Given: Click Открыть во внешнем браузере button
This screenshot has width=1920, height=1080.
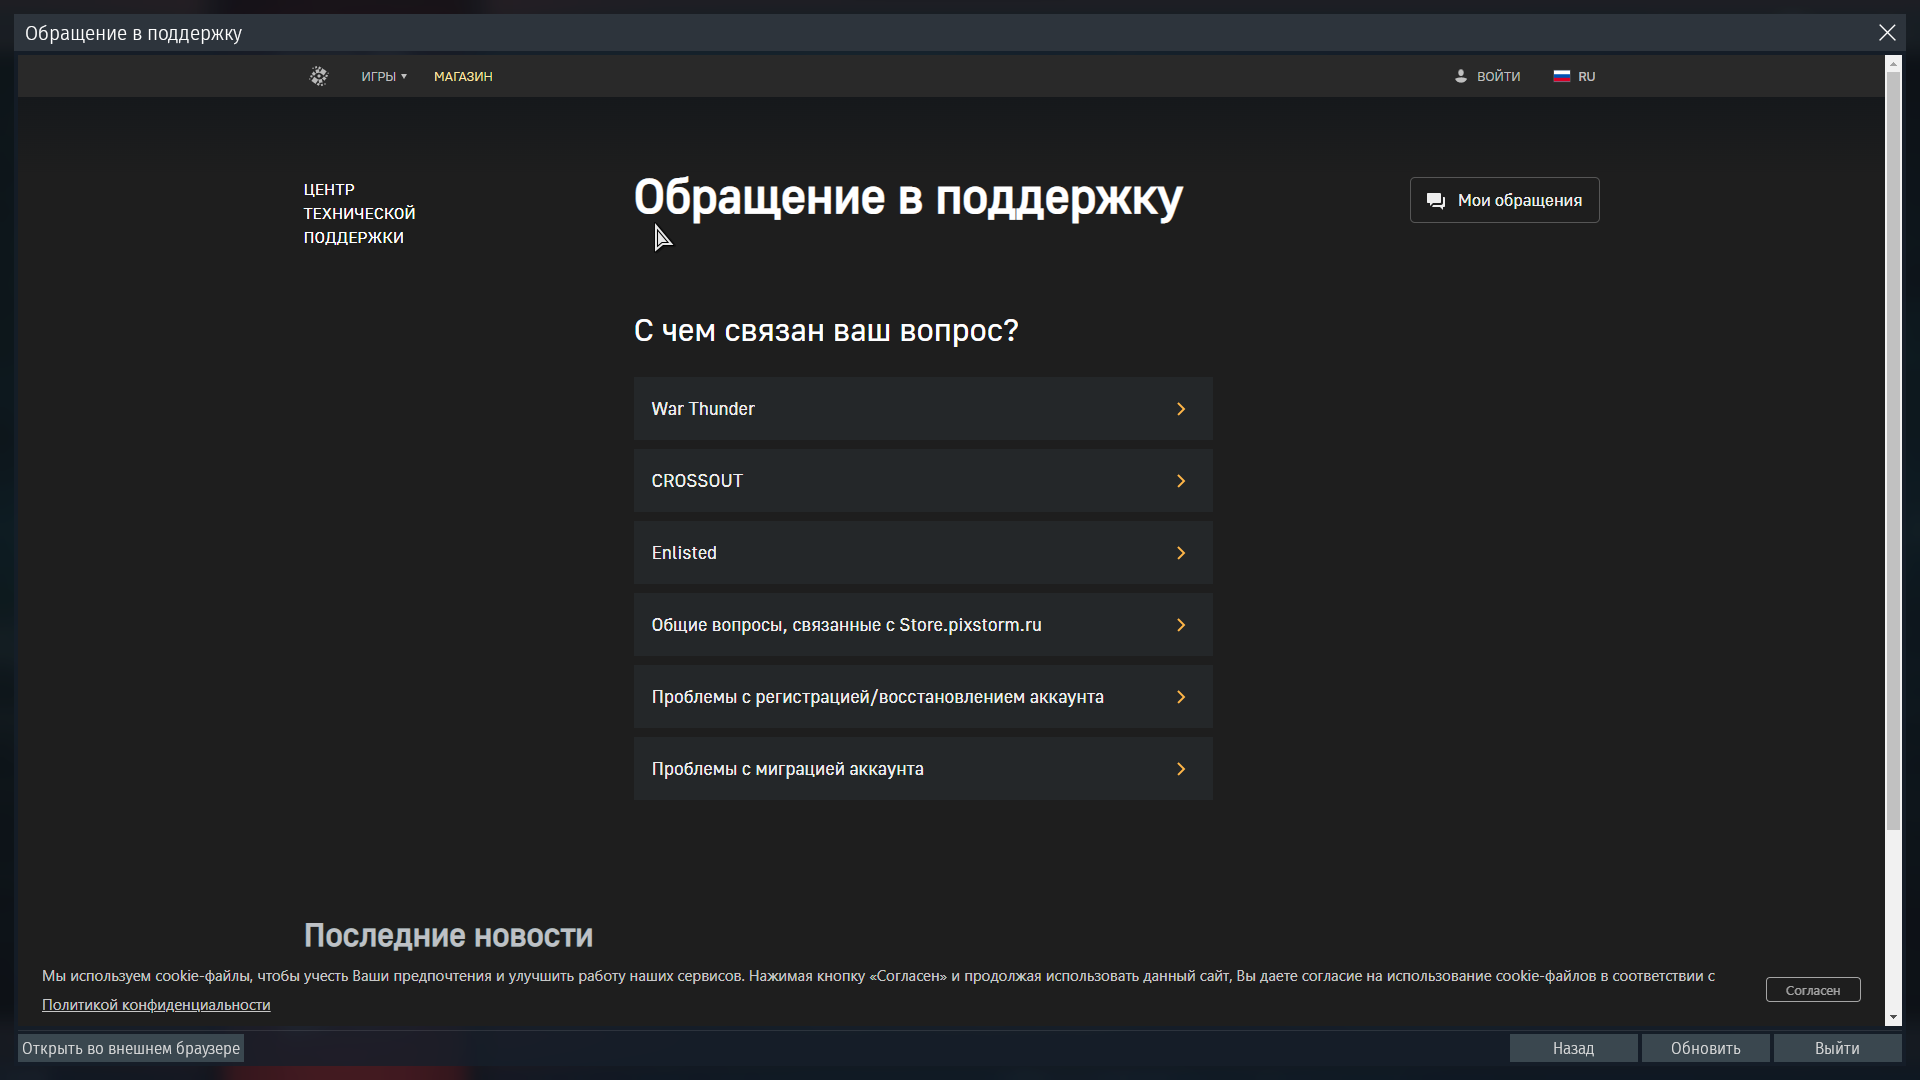Looking at the screenshot, I should pyautogui.click(x=131, y=1048).
